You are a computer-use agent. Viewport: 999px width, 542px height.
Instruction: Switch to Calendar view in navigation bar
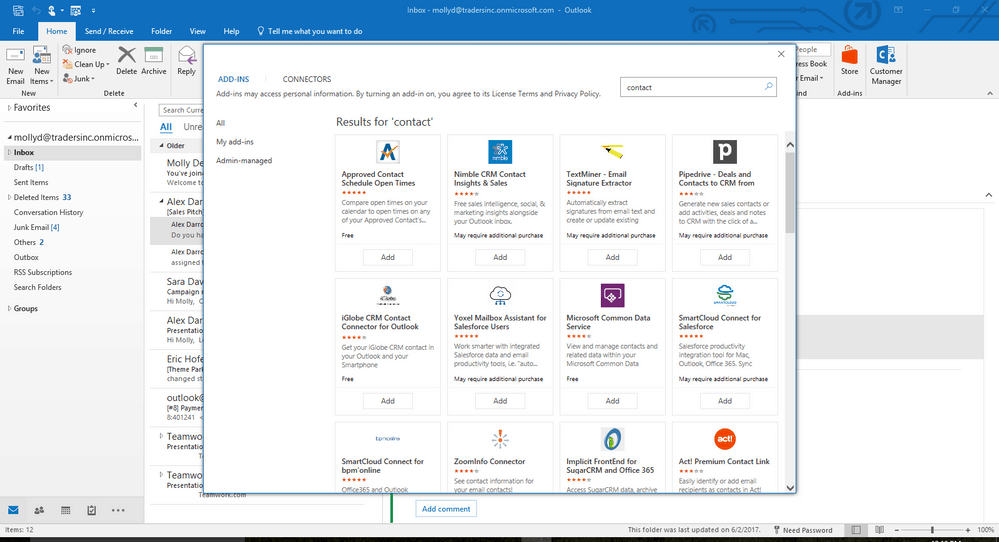(x=66, y=510)
